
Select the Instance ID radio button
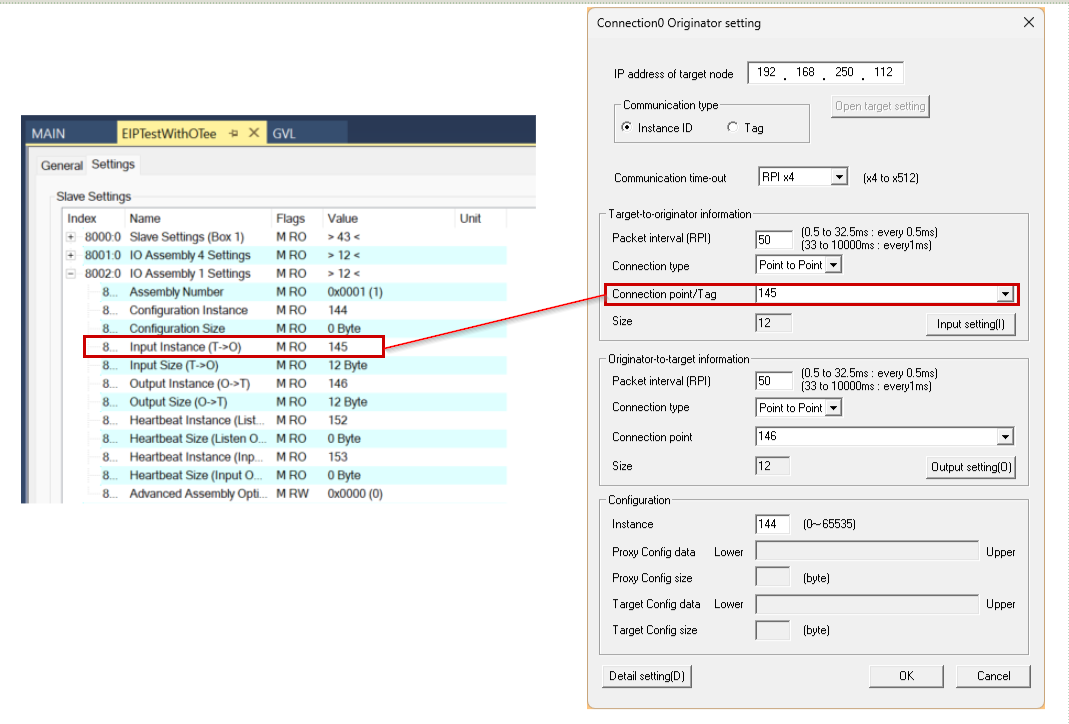tap(627, 128)
